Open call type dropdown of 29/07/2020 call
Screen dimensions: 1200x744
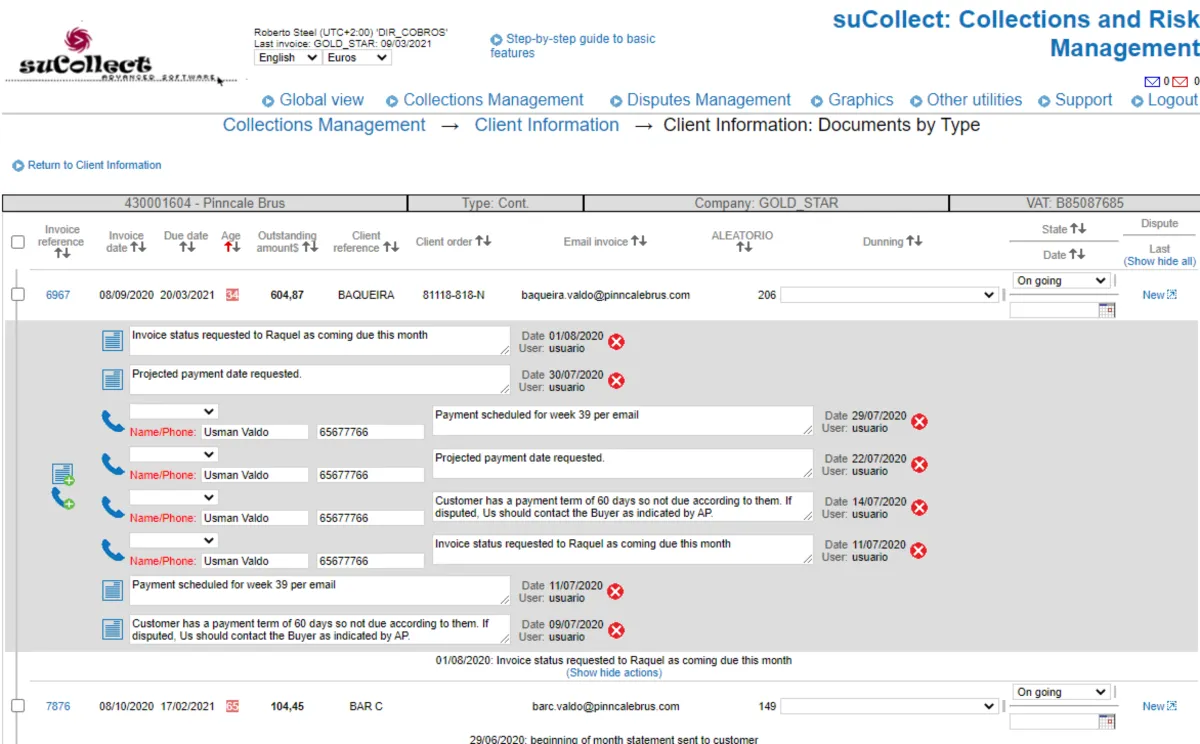(174, 411)
